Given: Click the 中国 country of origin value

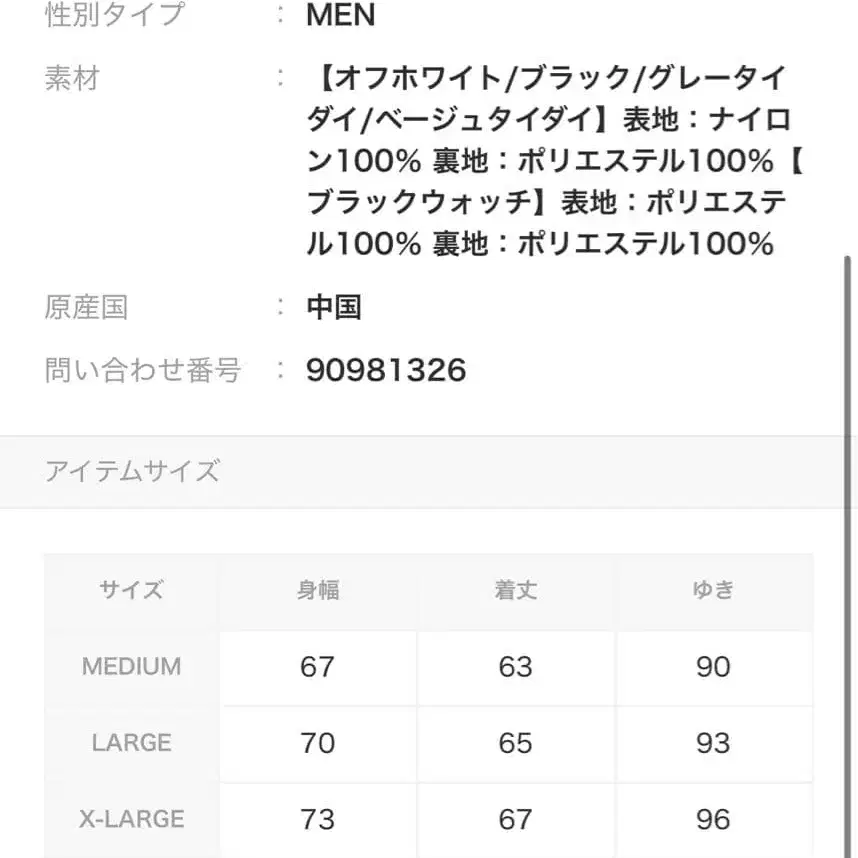Looking at the screenshot, I should (334, 307).
